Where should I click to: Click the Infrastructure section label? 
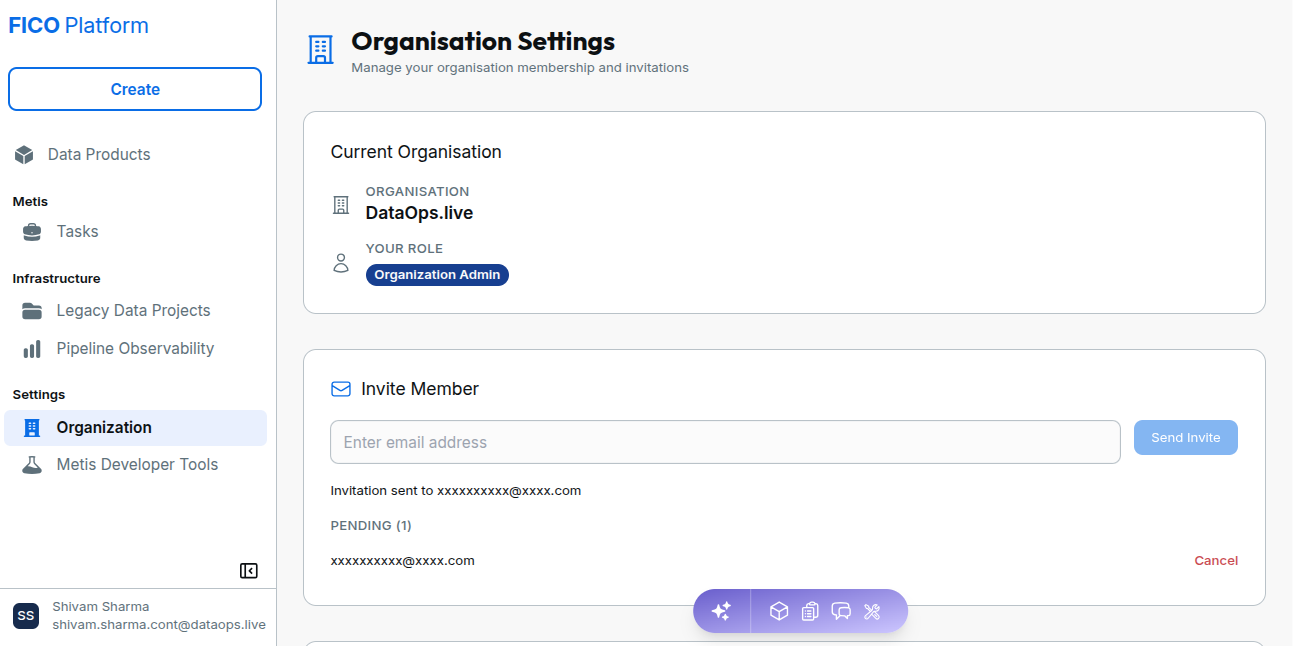coord(57,279)
